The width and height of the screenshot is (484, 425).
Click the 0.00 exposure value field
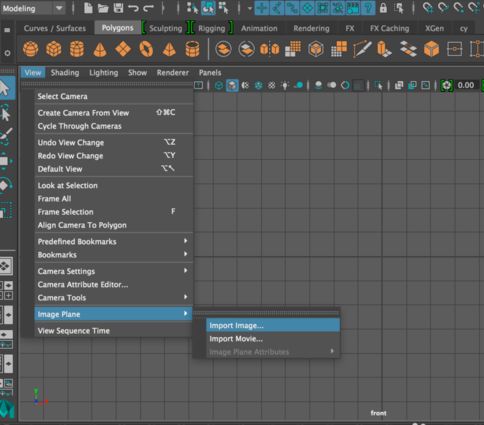coord(466,85)
